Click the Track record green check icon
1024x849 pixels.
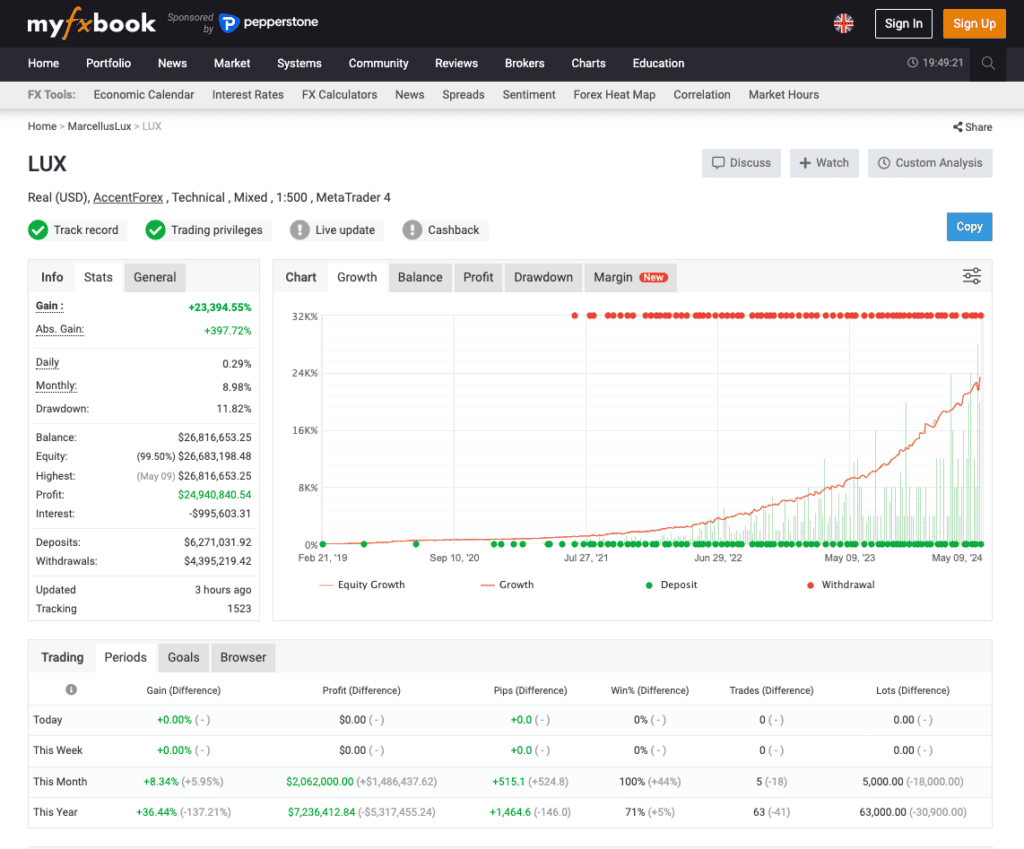click(38, 230)
